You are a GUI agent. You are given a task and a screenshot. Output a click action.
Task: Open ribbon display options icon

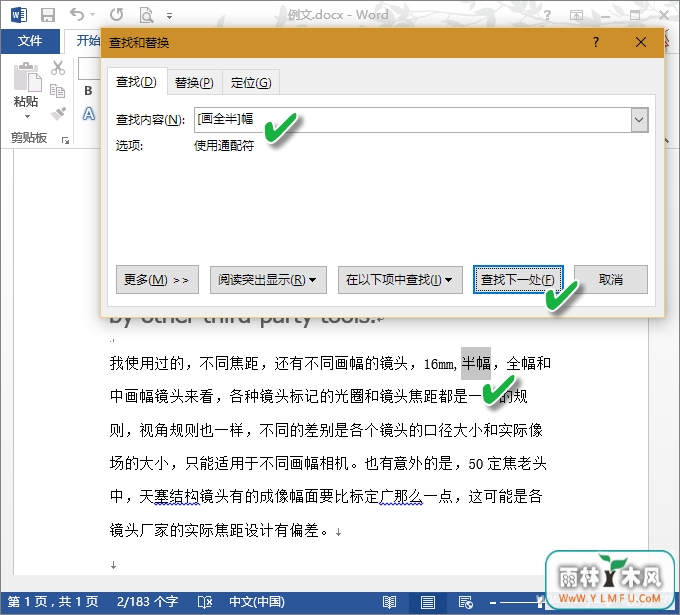576,15
